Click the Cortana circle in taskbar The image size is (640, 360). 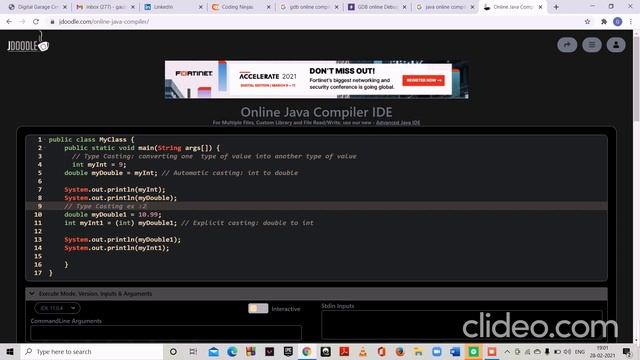pyautogui.click(x=173, y=351)
